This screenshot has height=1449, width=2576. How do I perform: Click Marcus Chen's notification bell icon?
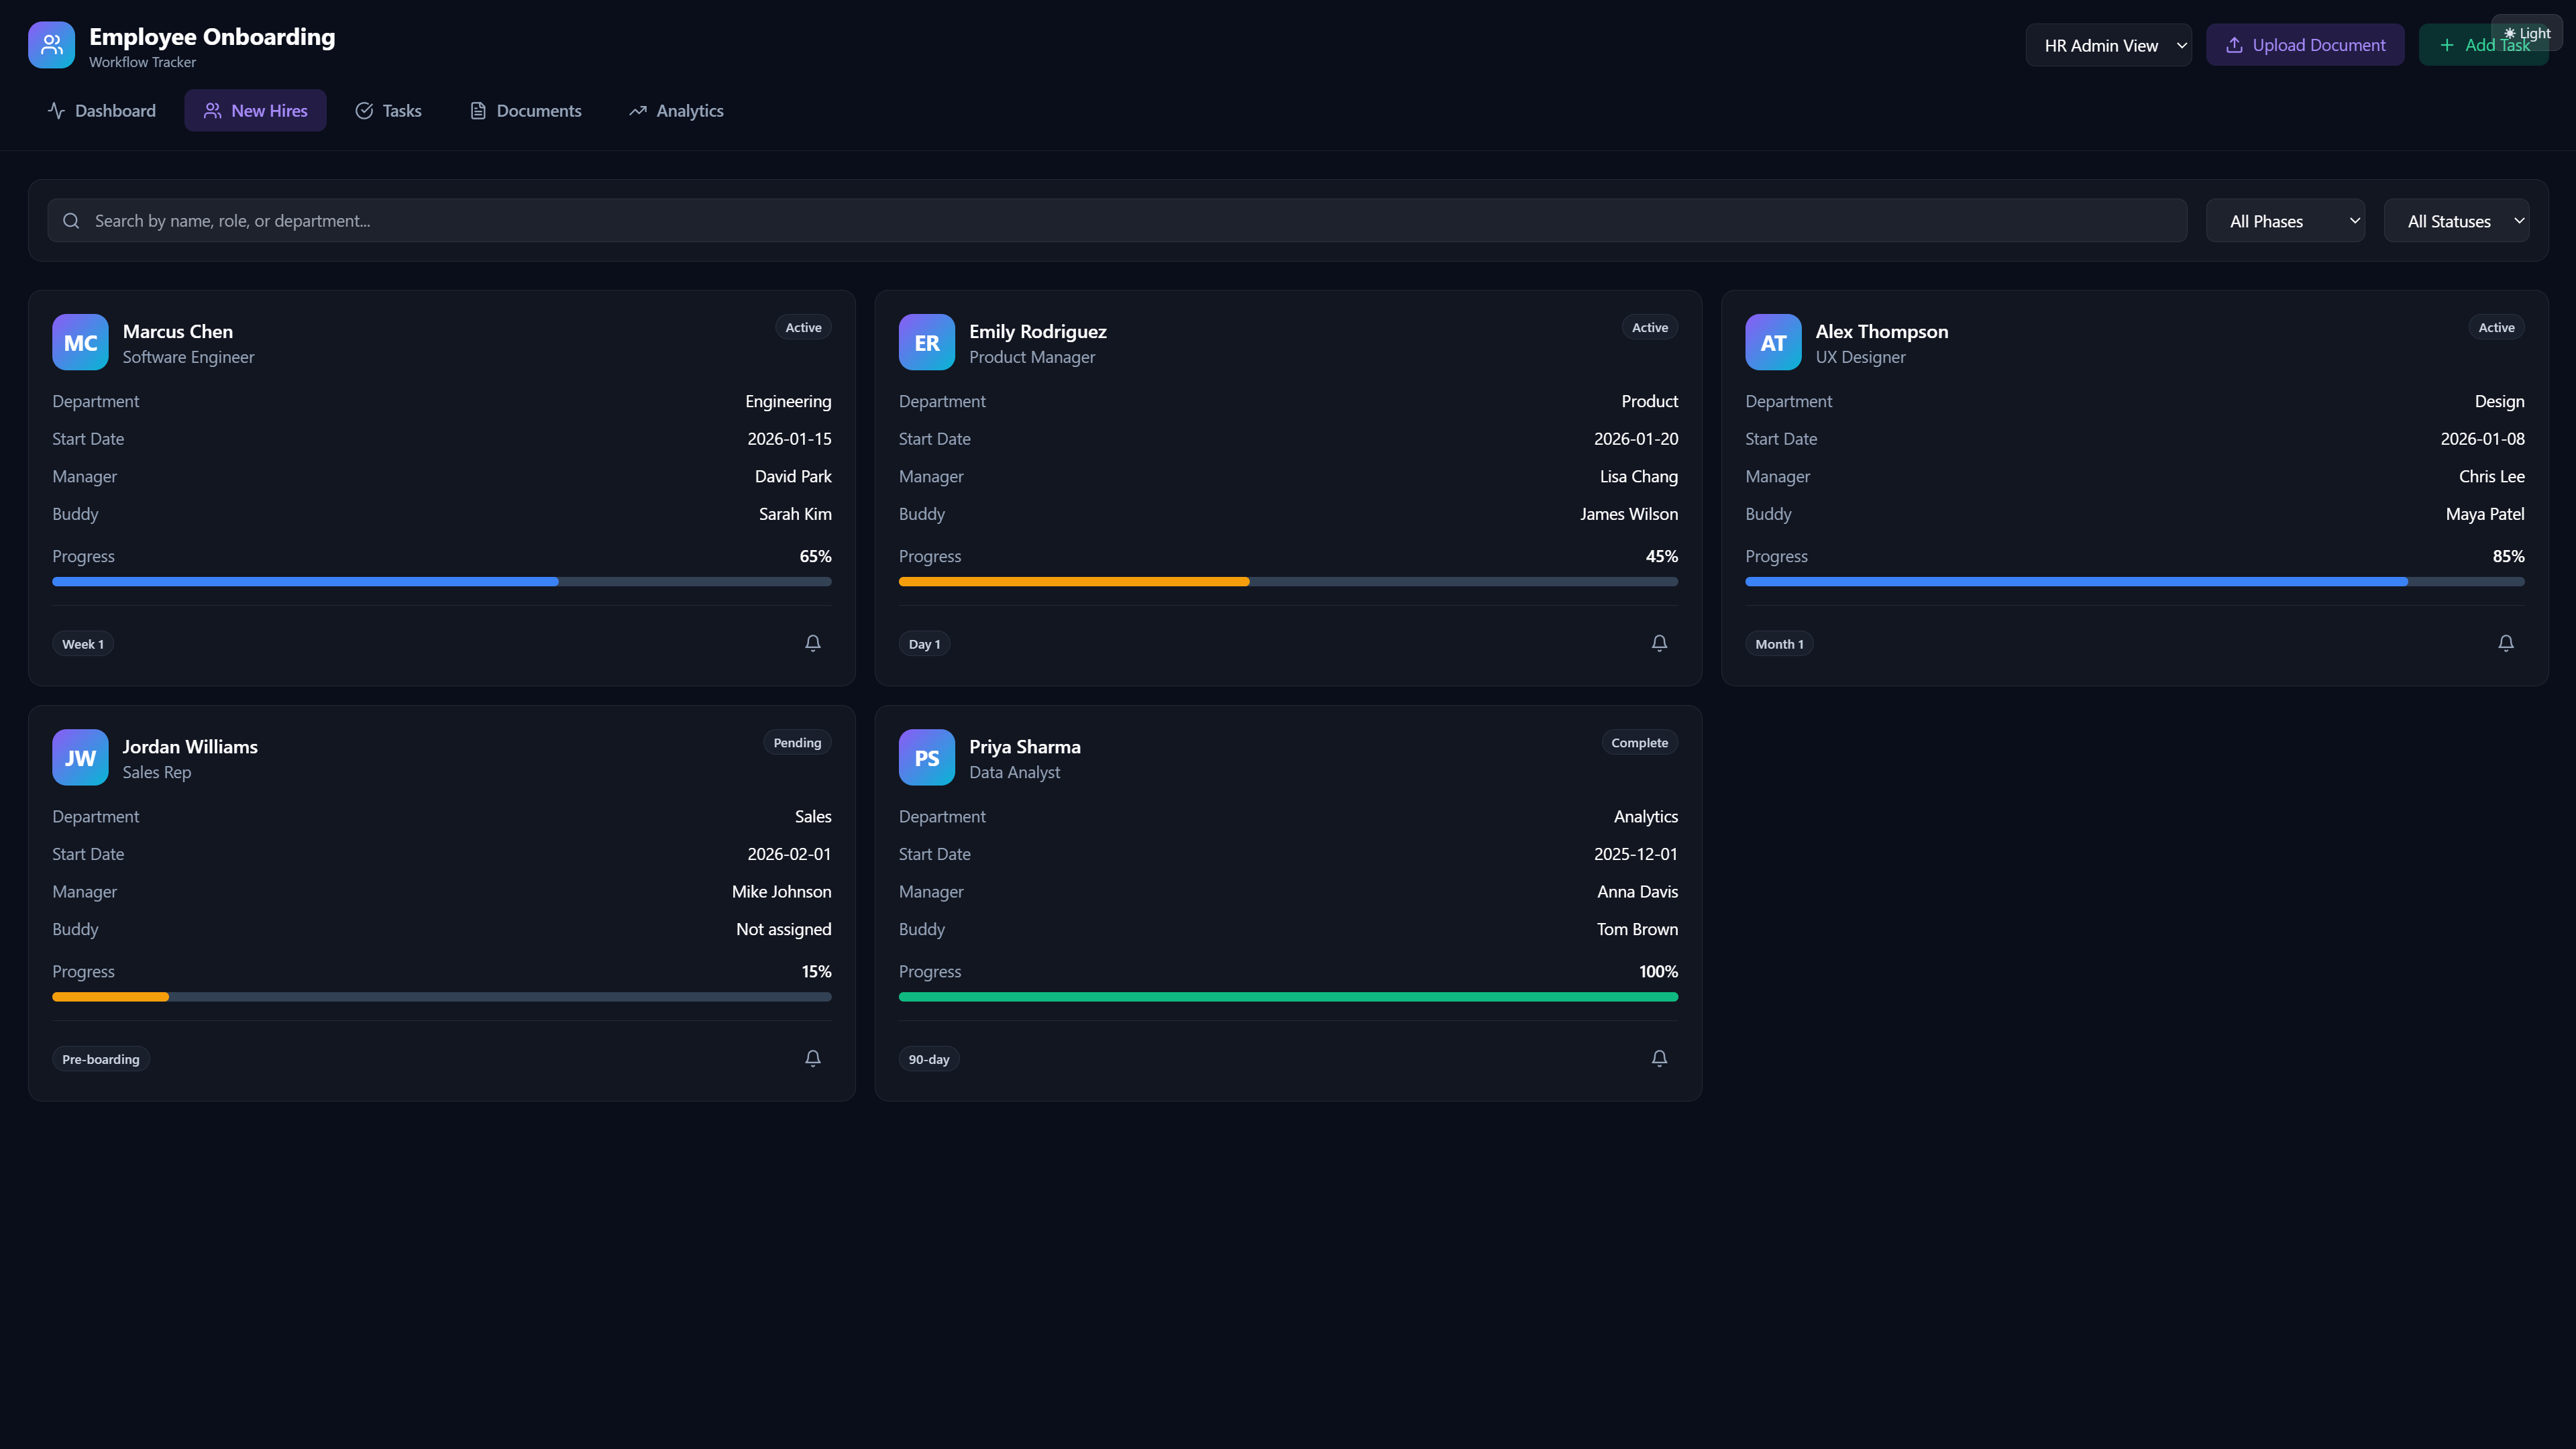click(x=812, y=643)
